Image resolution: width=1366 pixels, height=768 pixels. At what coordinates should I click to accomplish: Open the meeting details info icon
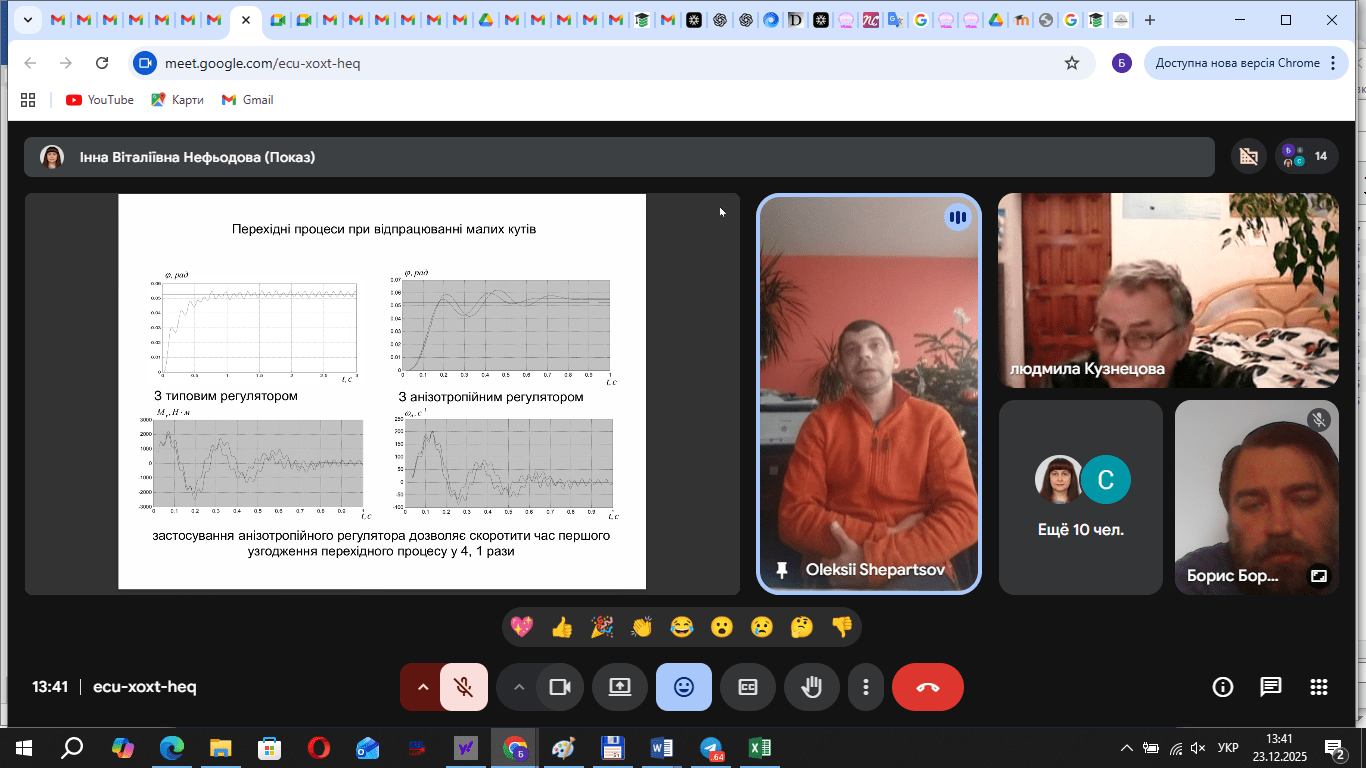pos(1222,687)
